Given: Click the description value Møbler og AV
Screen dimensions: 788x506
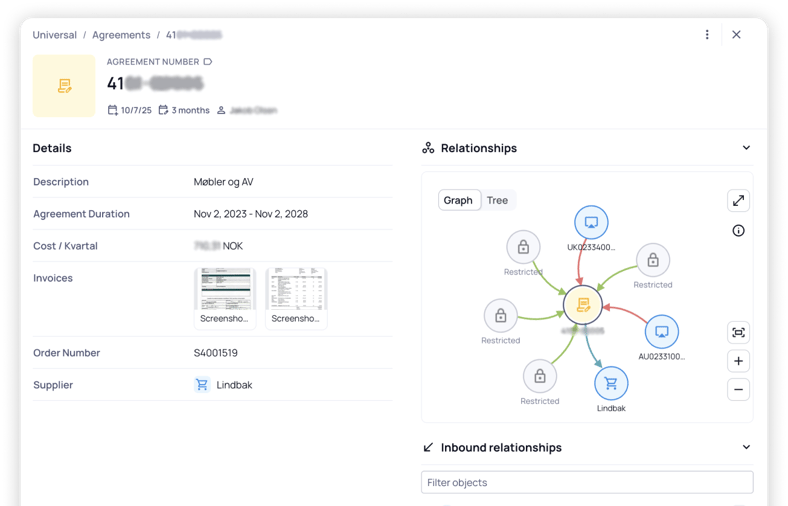Looking at the screenshot, I should (x=224, y=182).
